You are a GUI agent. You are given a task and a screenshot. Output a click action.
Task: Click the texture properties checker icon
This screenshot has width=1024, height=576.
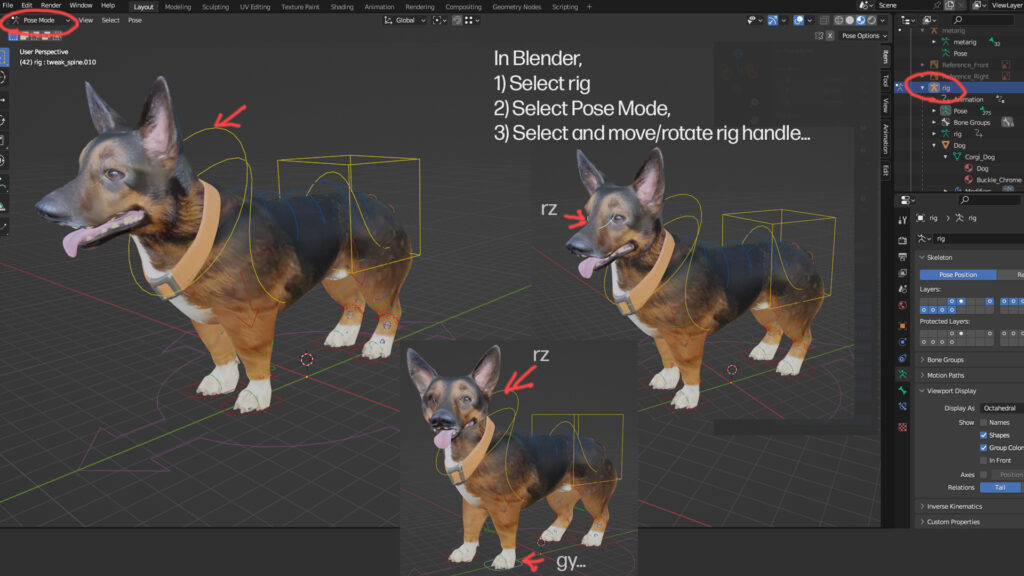[903, 427]
